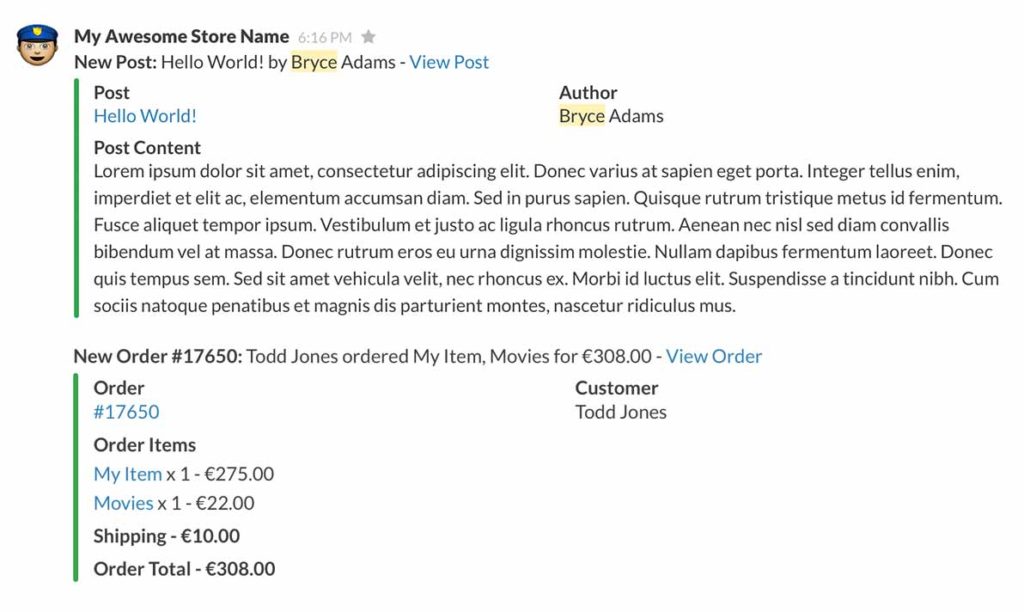Screen dimensions: 1024x612
Task: Click the New Order #17650 bold heading
Action: pos(158,356)
